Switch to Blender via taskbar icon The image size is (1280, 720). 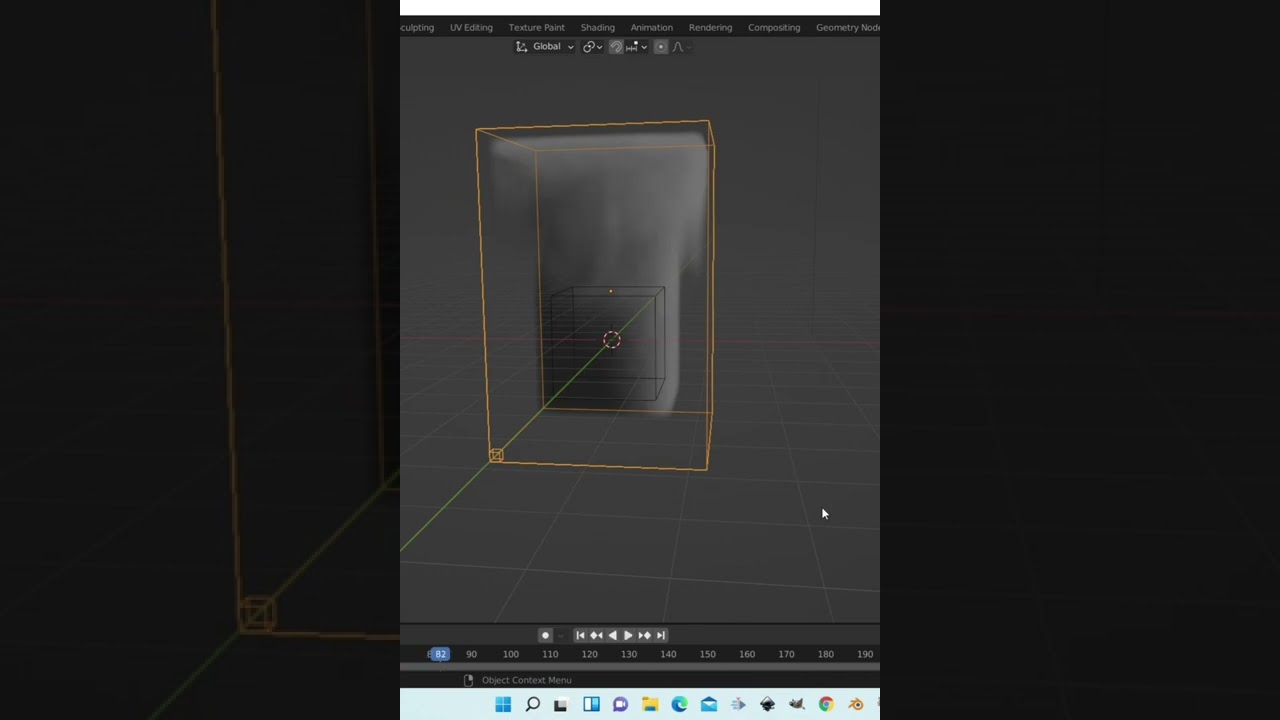point(856,704)
